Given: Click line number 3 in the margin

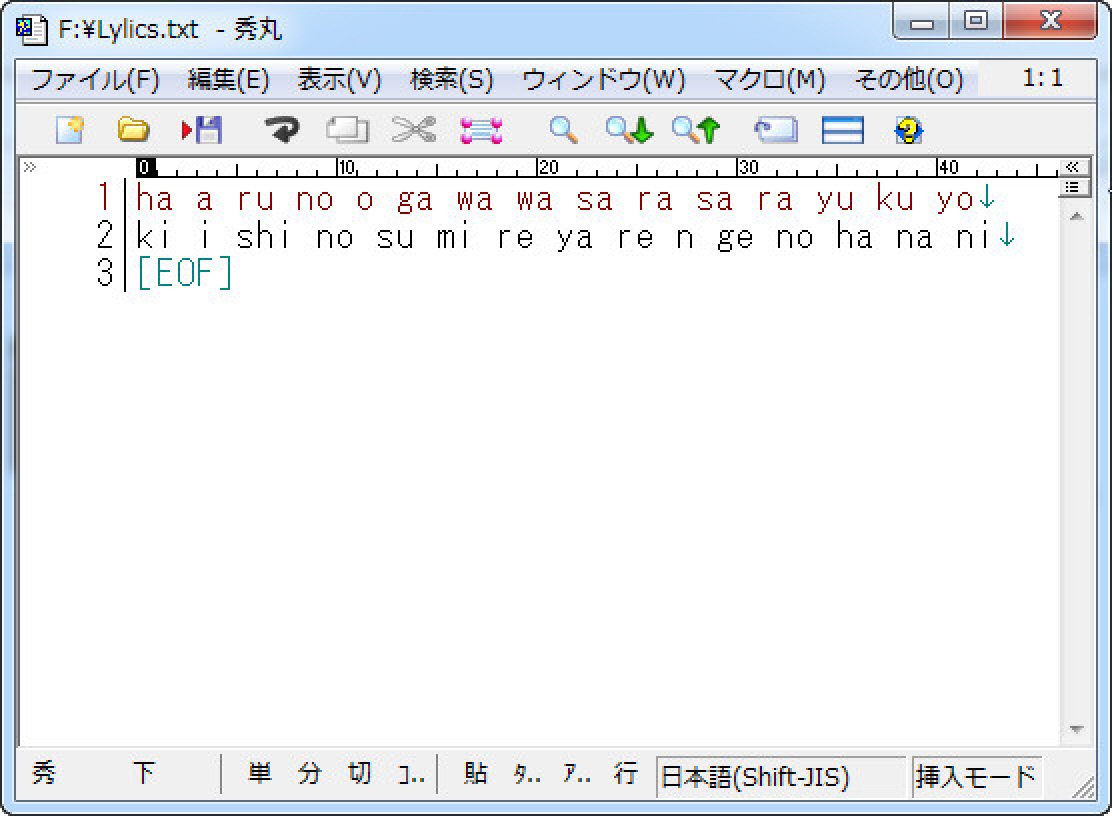Looking at the screenshot, I should tap(104, 273).
